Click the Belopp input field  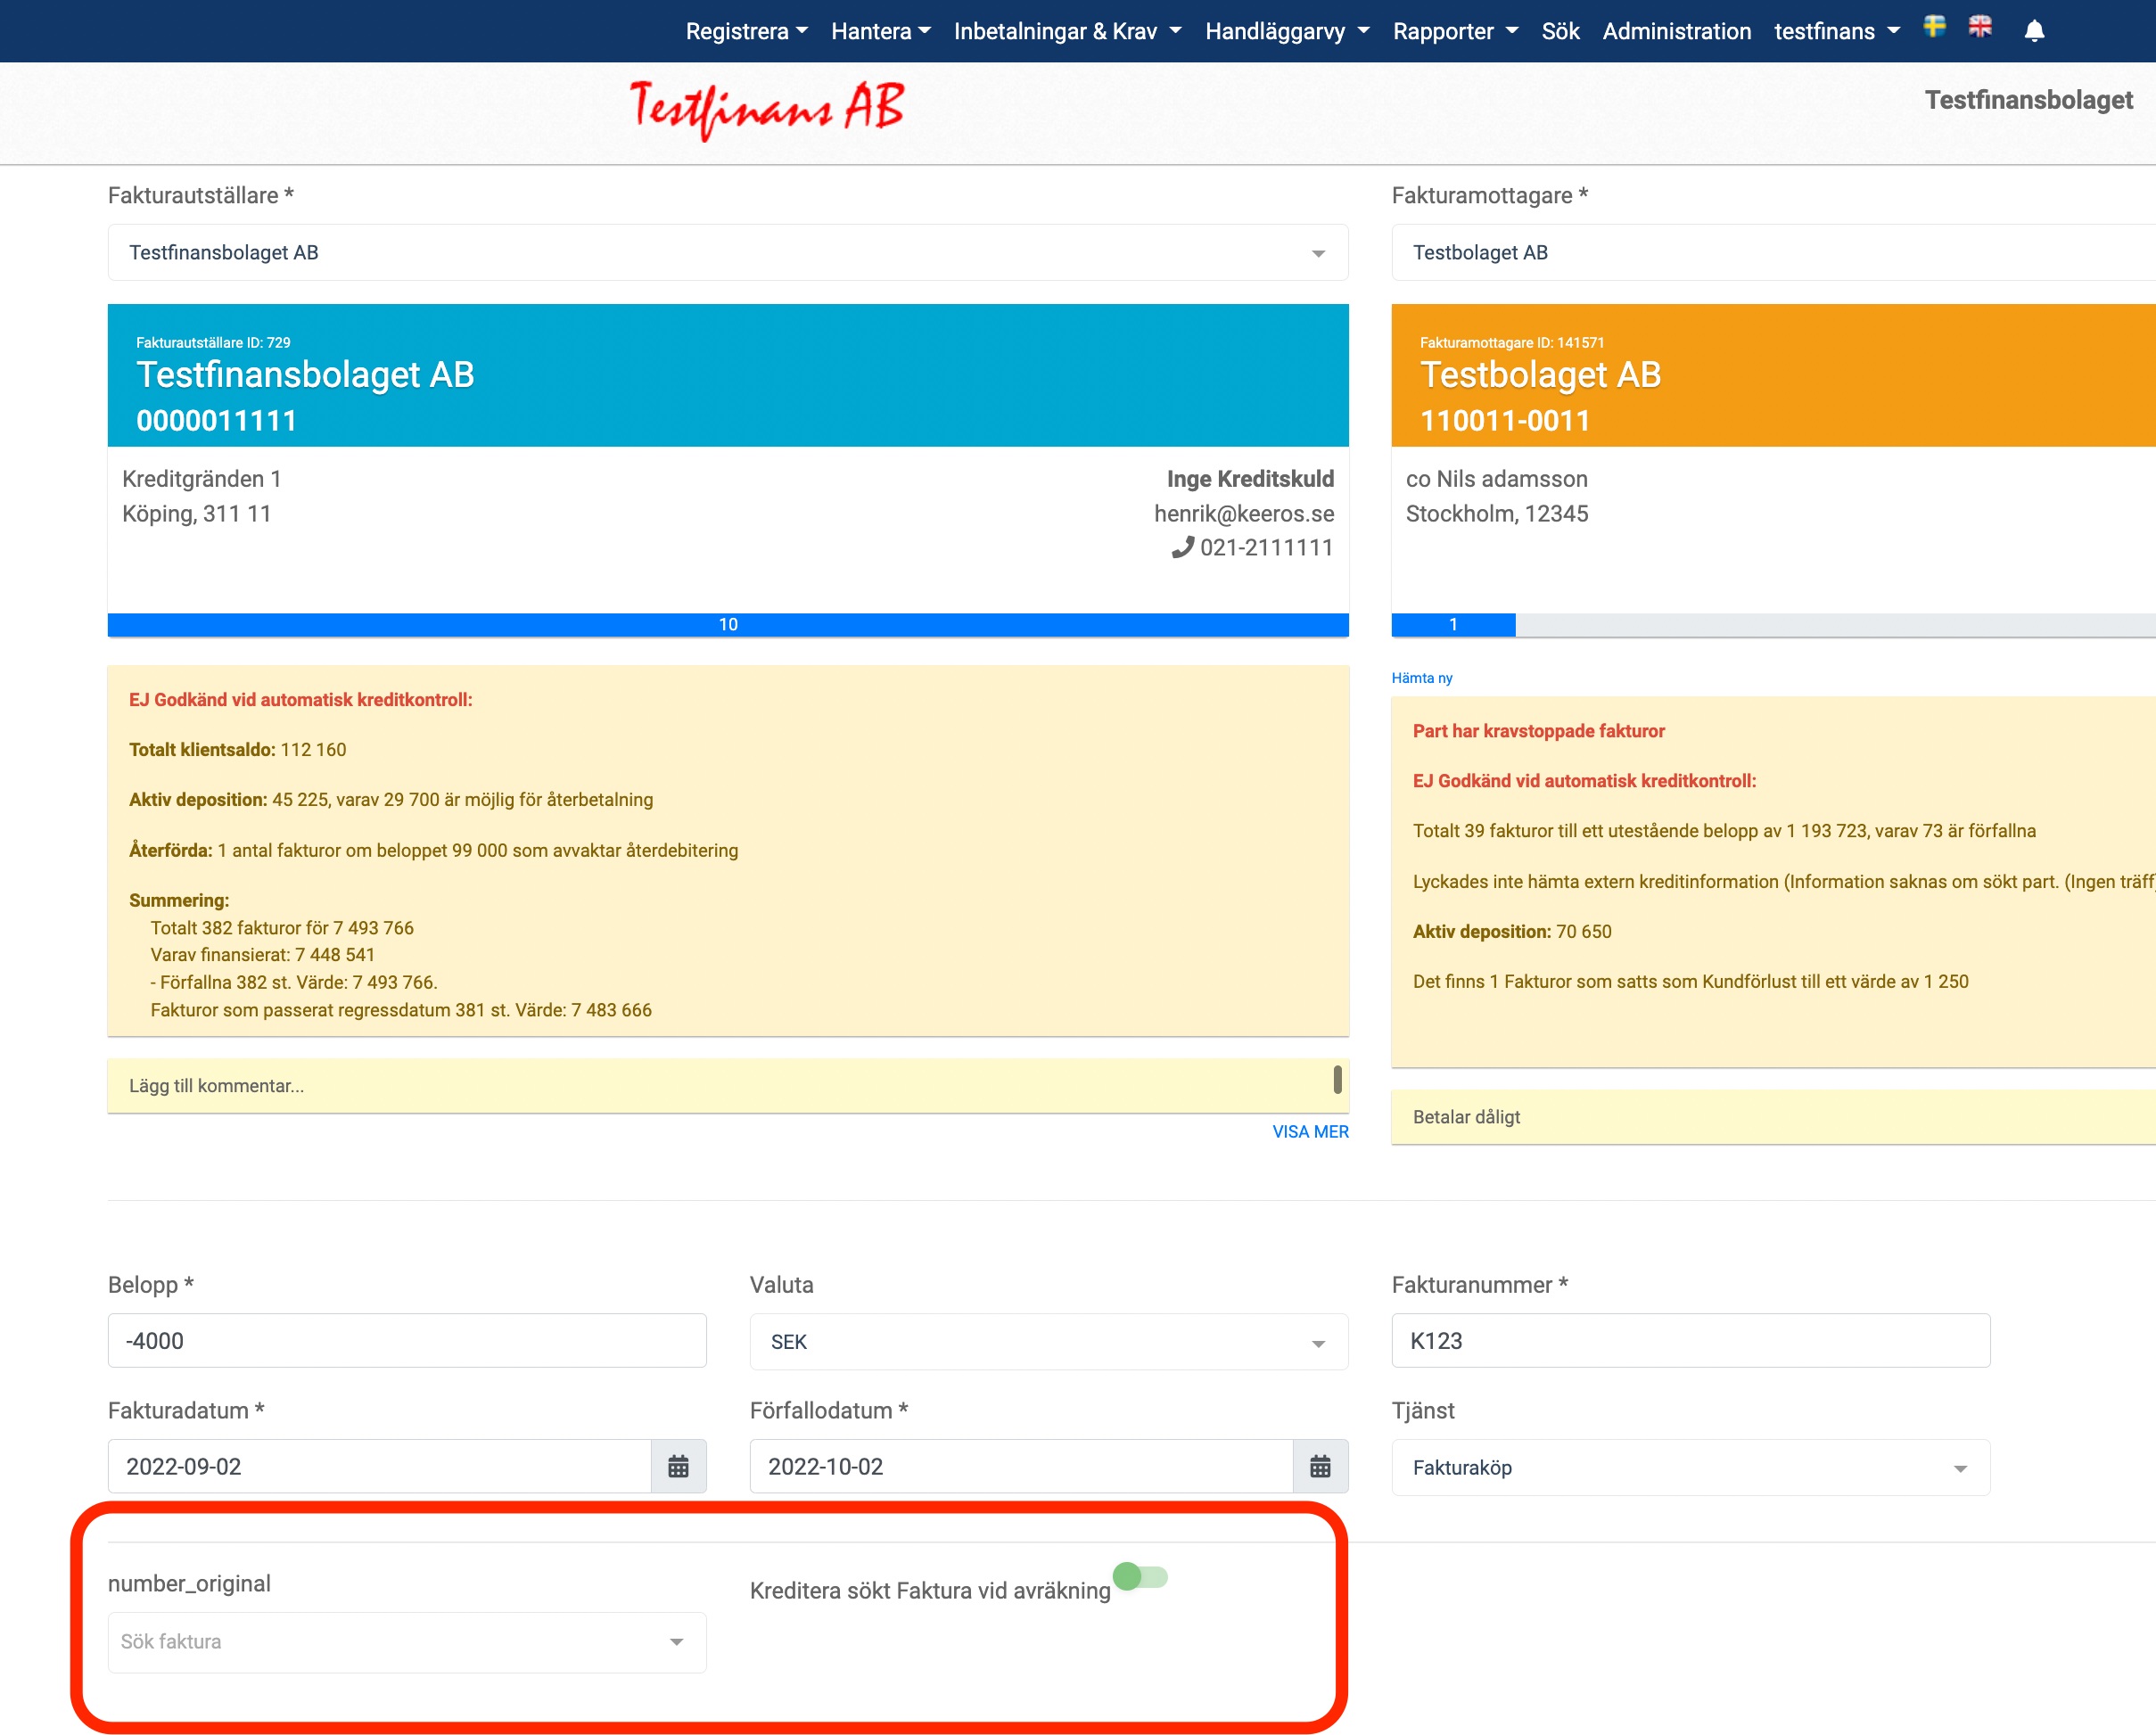click(406, 1341)
